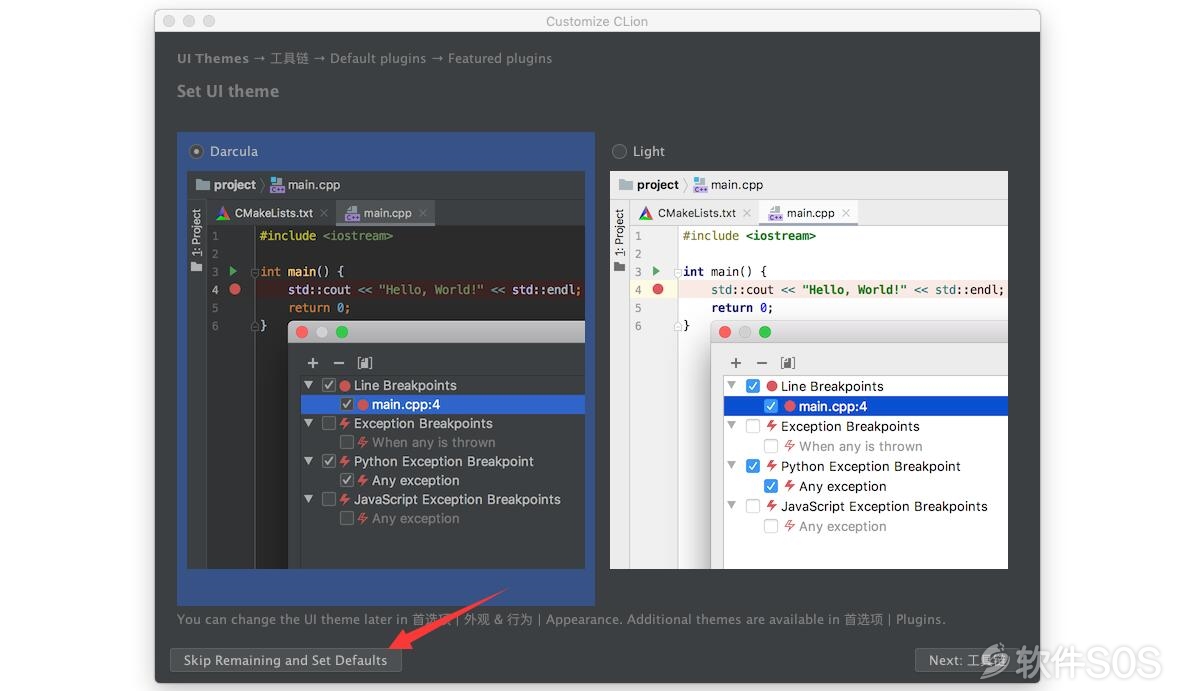The height and width of the screenshot is (691, 1178).
Task: Click plus add breakpoint icon in Light preview
Action: 735,363
